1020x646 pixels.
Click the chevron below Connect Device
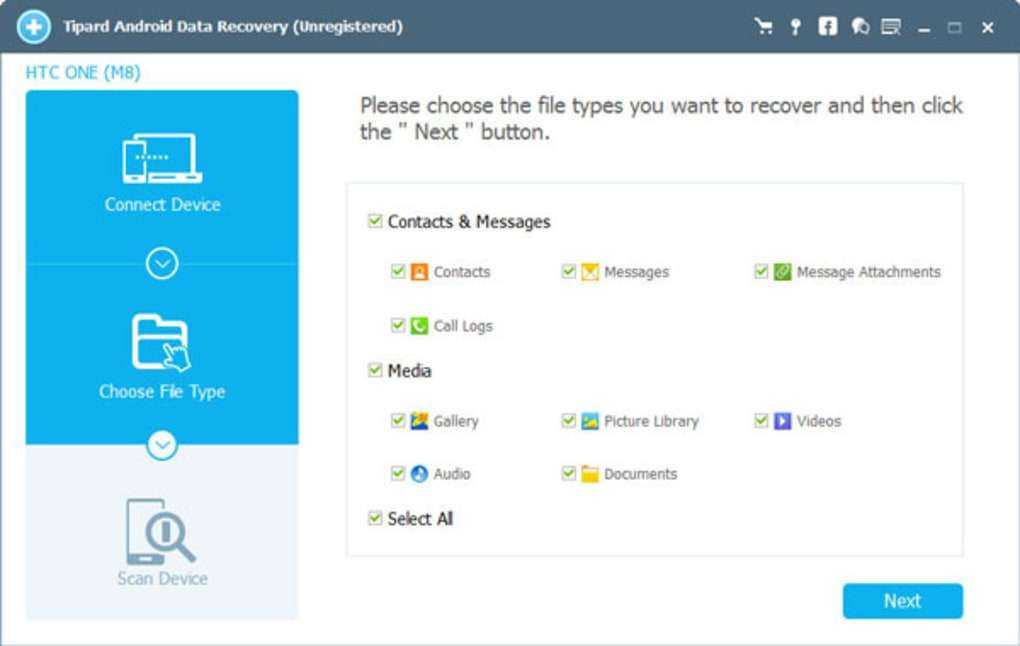coord(162,263)
